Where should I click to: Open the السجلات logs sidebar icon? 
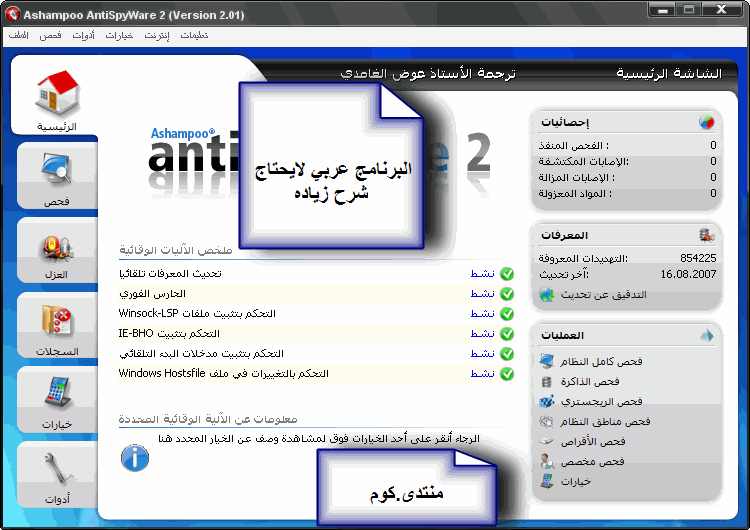[x=56, y=320]
